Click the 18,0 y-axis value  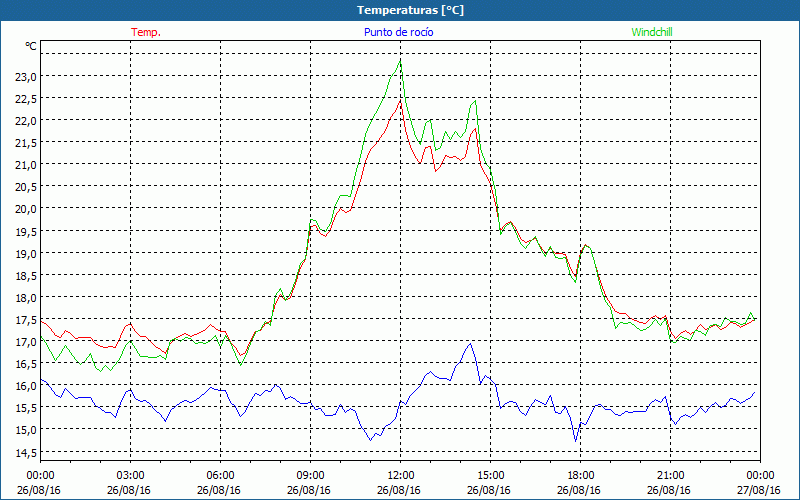click(x=26, y=298)
